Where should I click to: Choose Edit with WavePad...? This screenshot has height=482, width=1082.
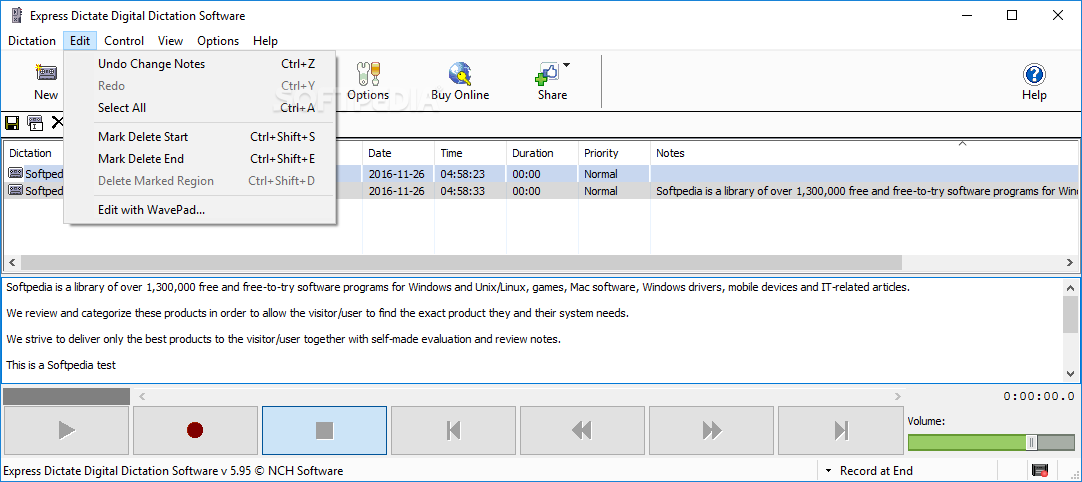click(199, 210)
